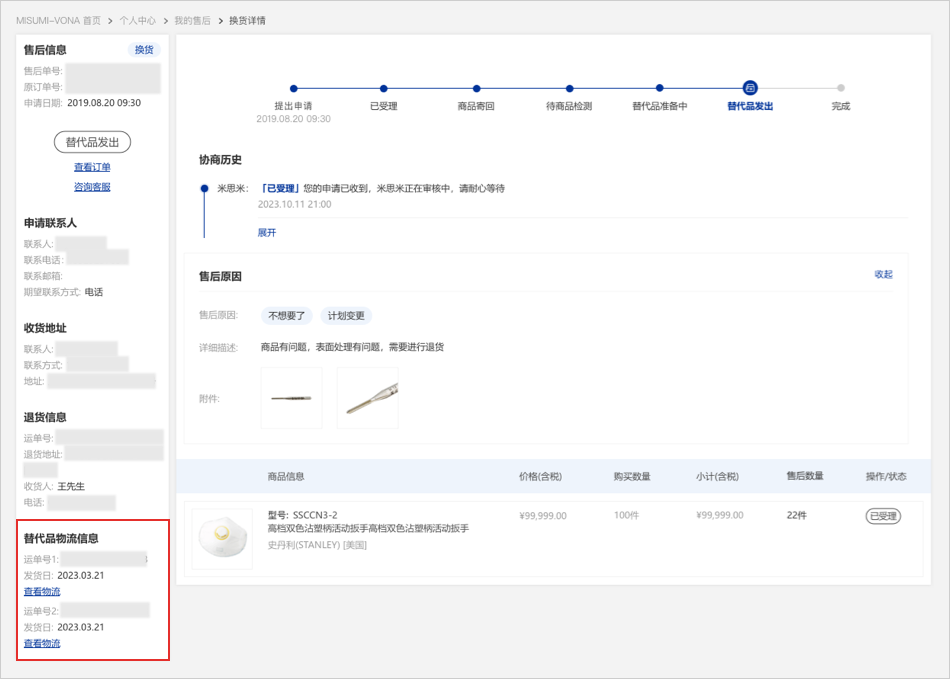Navigate to 我的售后 breadcrumb

point(192,20)
